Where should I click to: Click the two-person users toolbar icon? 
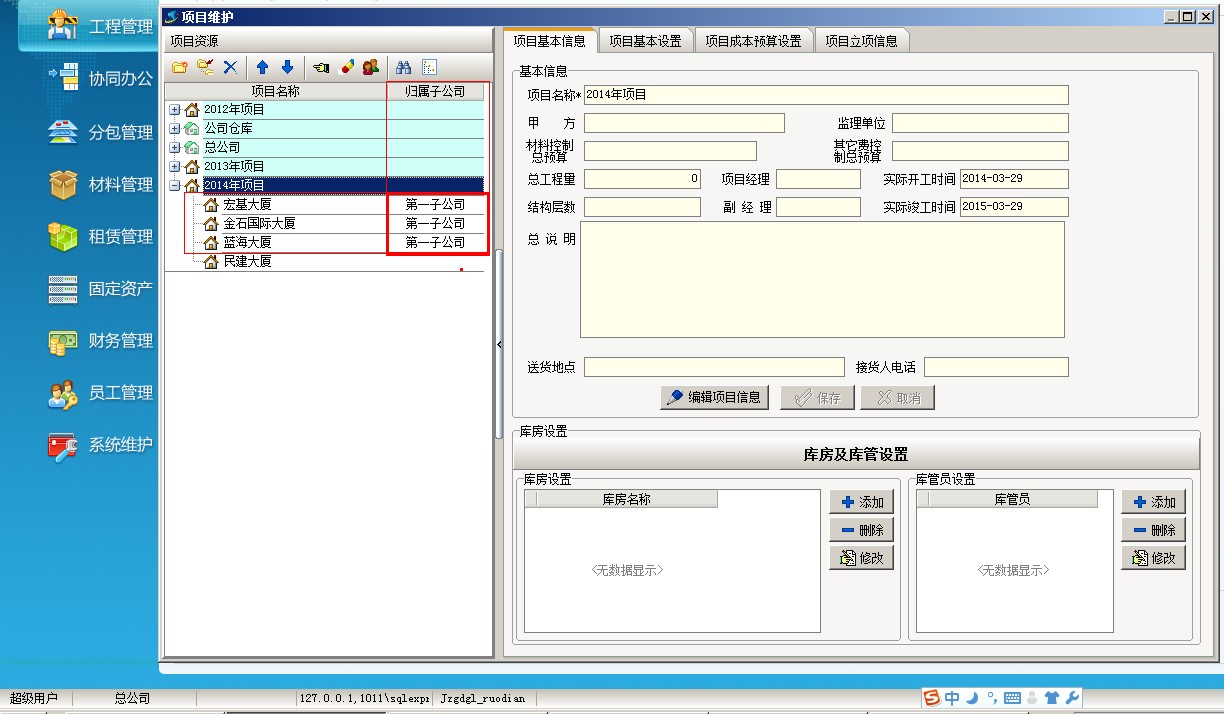coord(371,67)
